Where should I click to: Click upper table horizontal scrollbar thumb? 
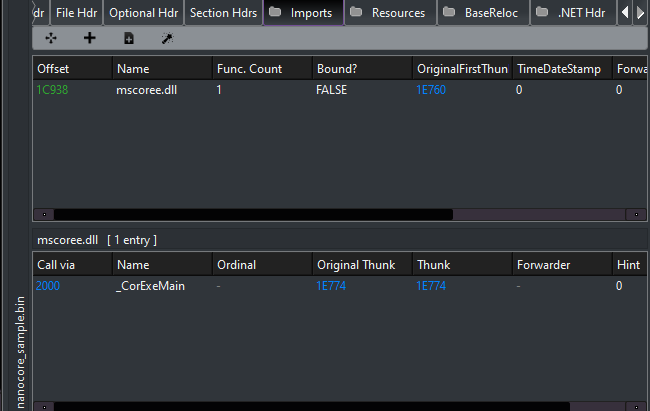253,215
